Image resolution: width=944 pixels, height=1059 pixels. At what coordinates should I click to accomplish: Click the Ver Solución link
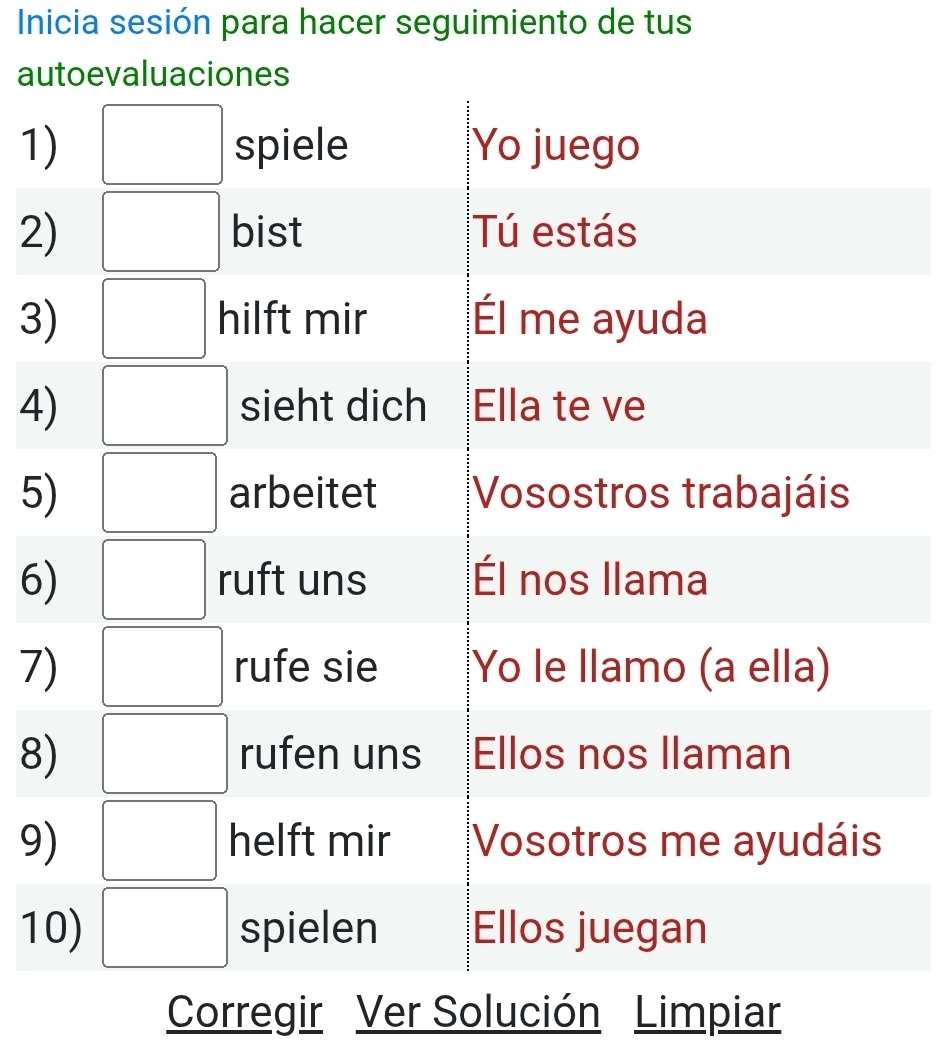click(479, 1012)
